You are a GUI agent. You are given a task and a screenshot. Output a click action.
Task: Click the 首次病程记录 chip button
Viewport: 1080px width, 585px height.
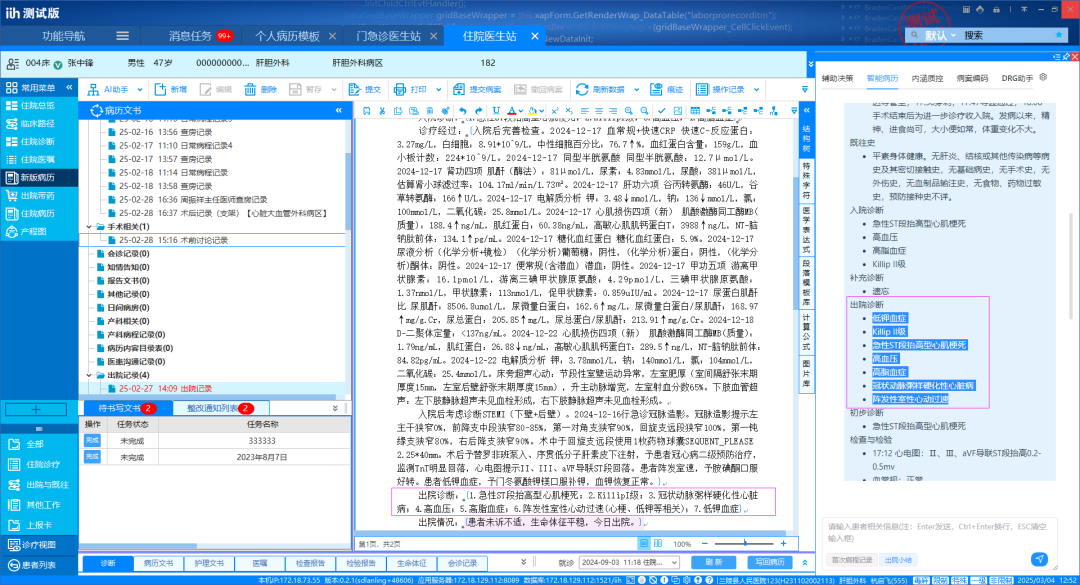(851, 560)
